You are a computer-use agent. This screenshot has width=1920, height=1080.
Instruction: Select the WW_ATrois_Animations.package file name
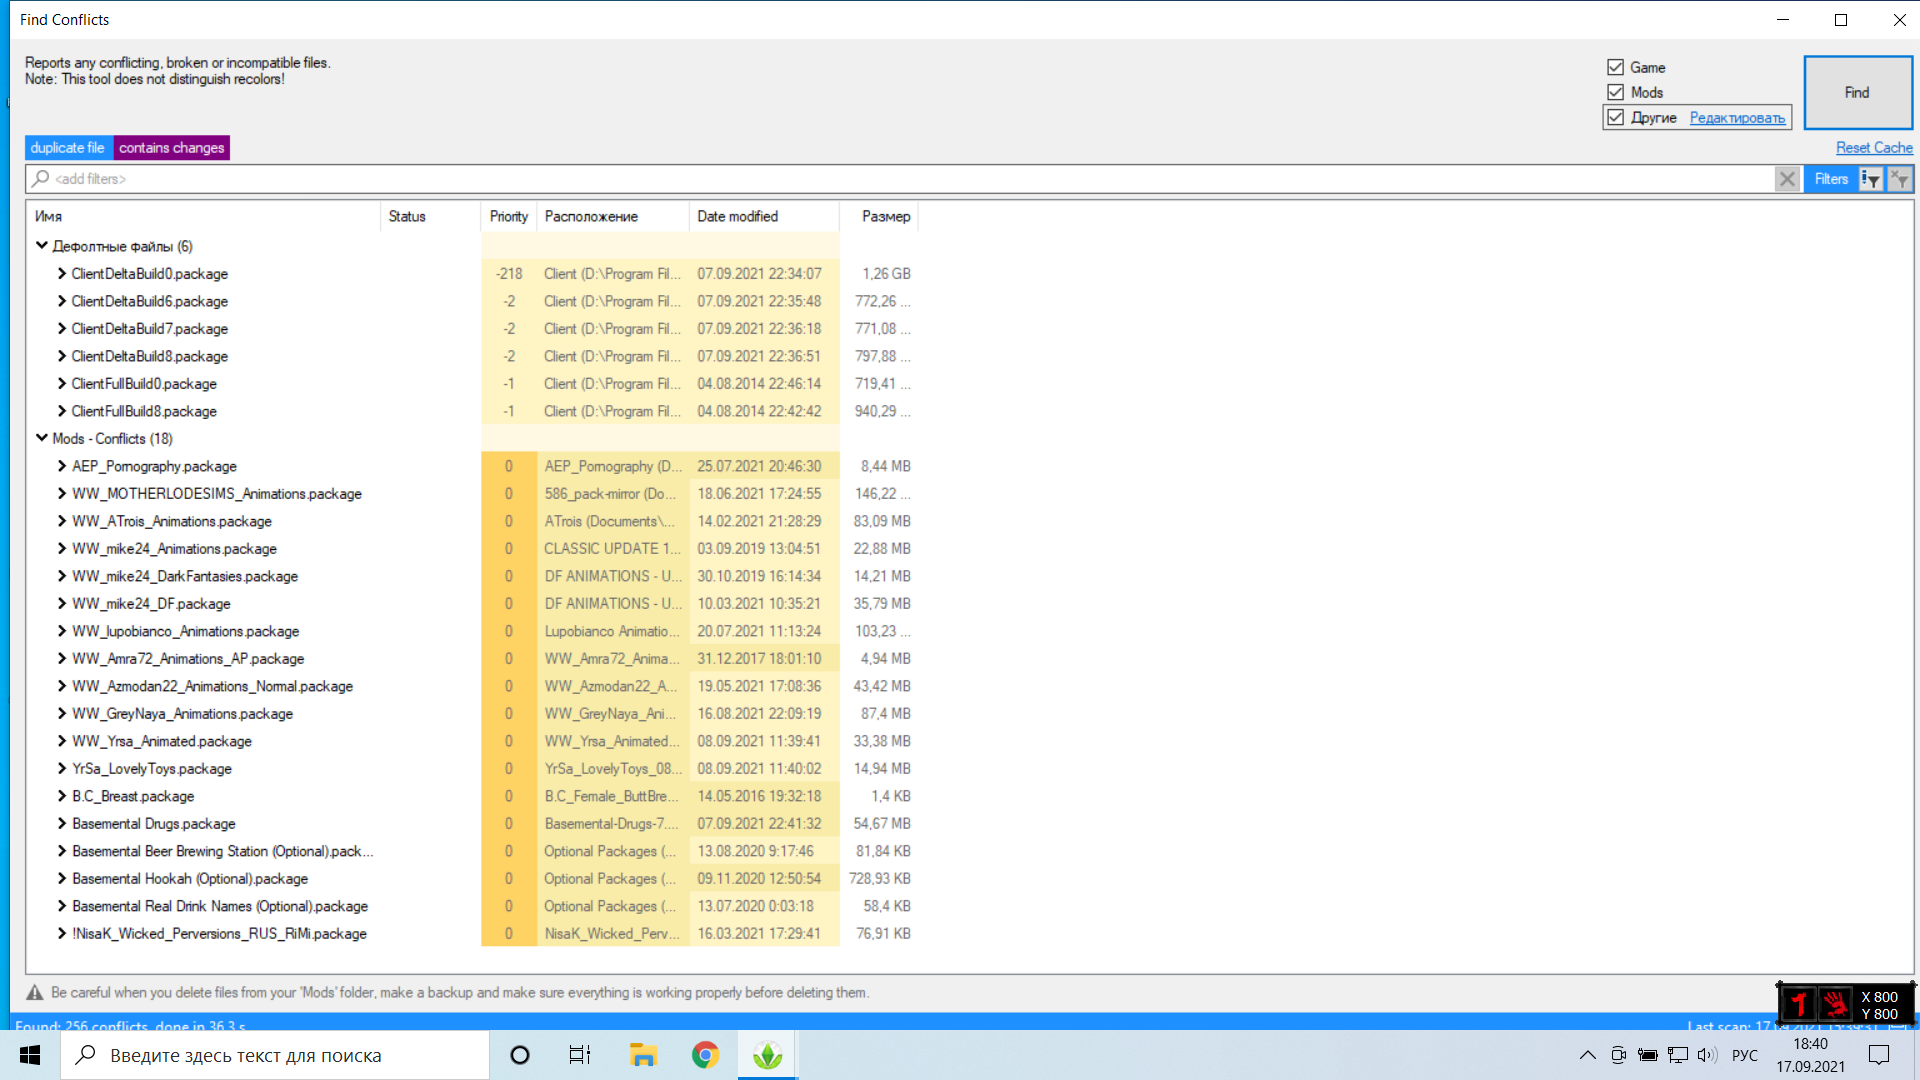point(172,521)
